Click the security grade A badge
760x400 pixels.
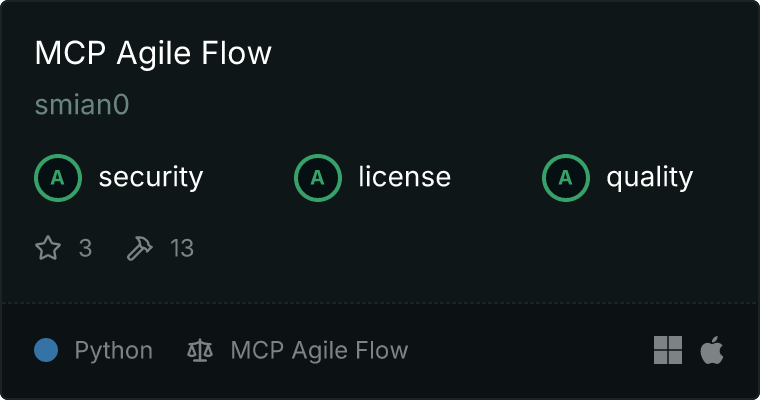[x=58, y=178]
